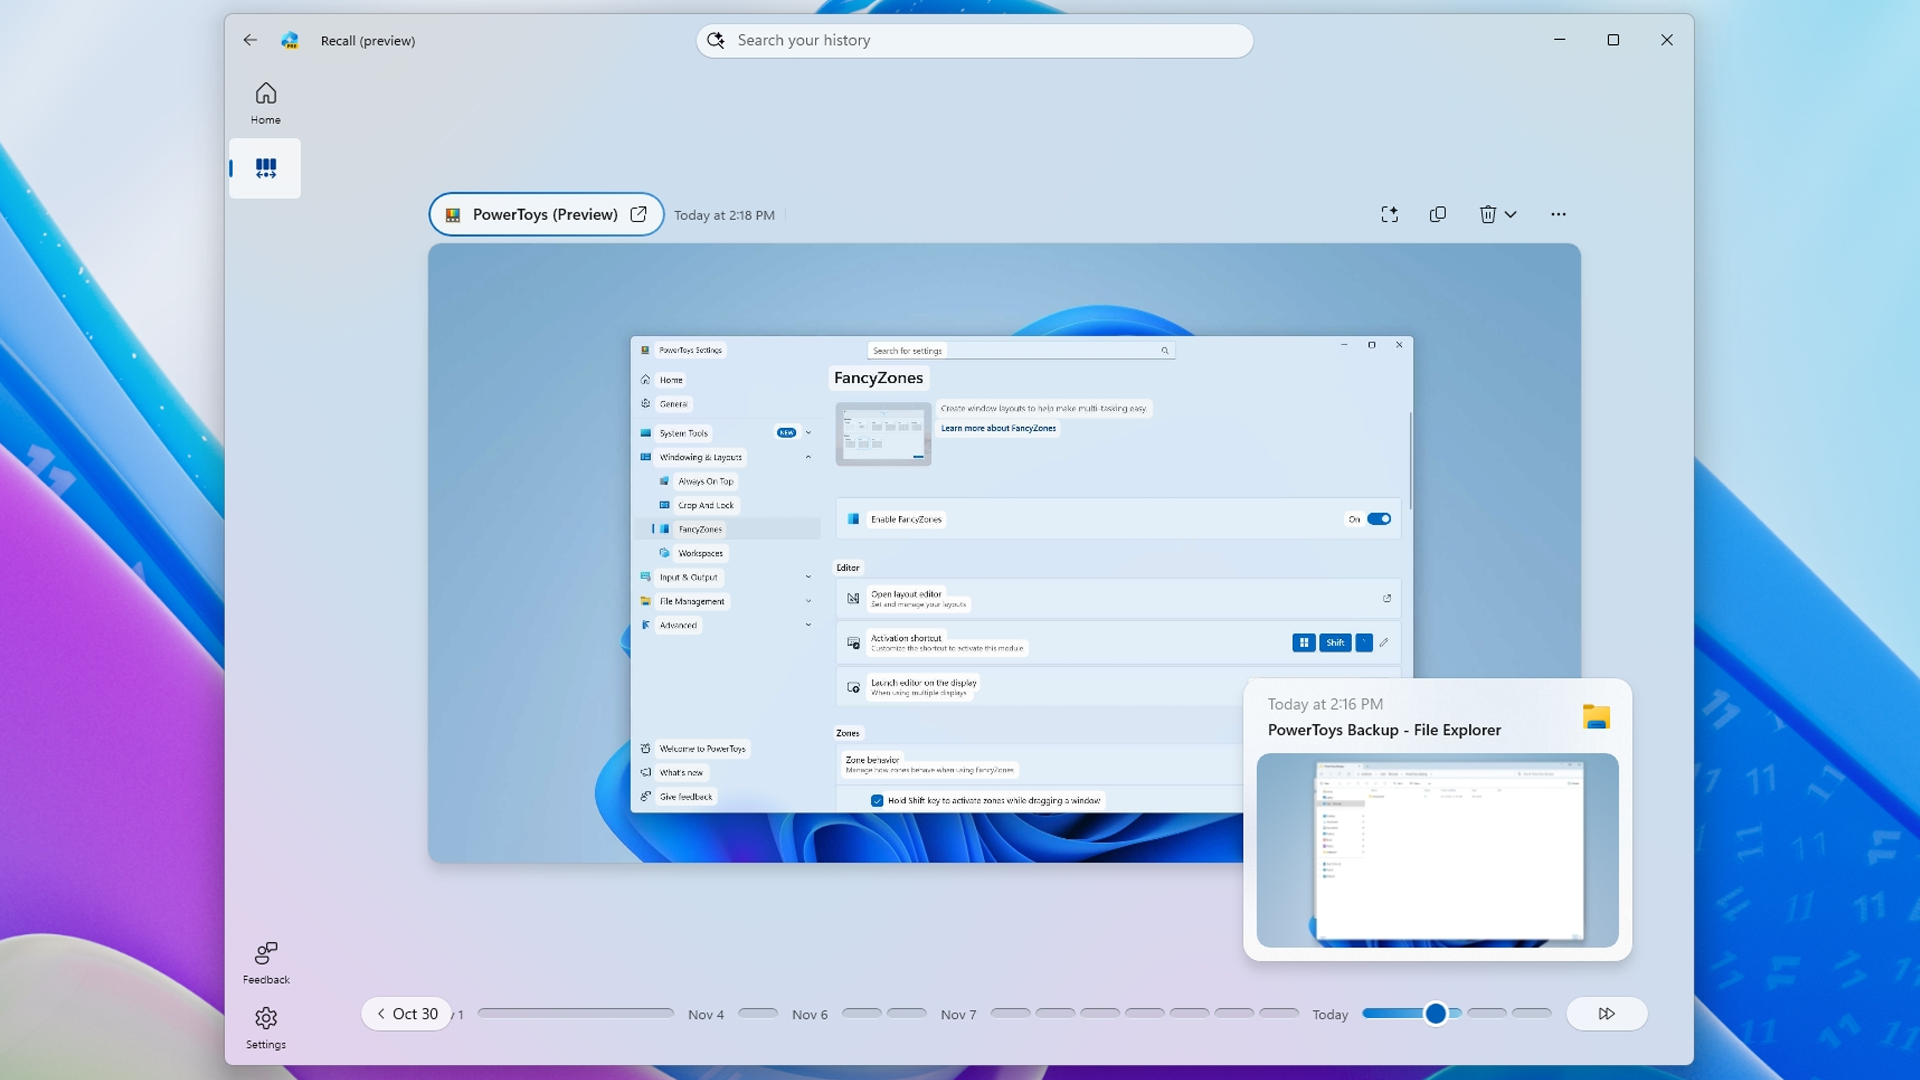
Task: Collapse Windowing & Layouts section
Action: point(808,457)
